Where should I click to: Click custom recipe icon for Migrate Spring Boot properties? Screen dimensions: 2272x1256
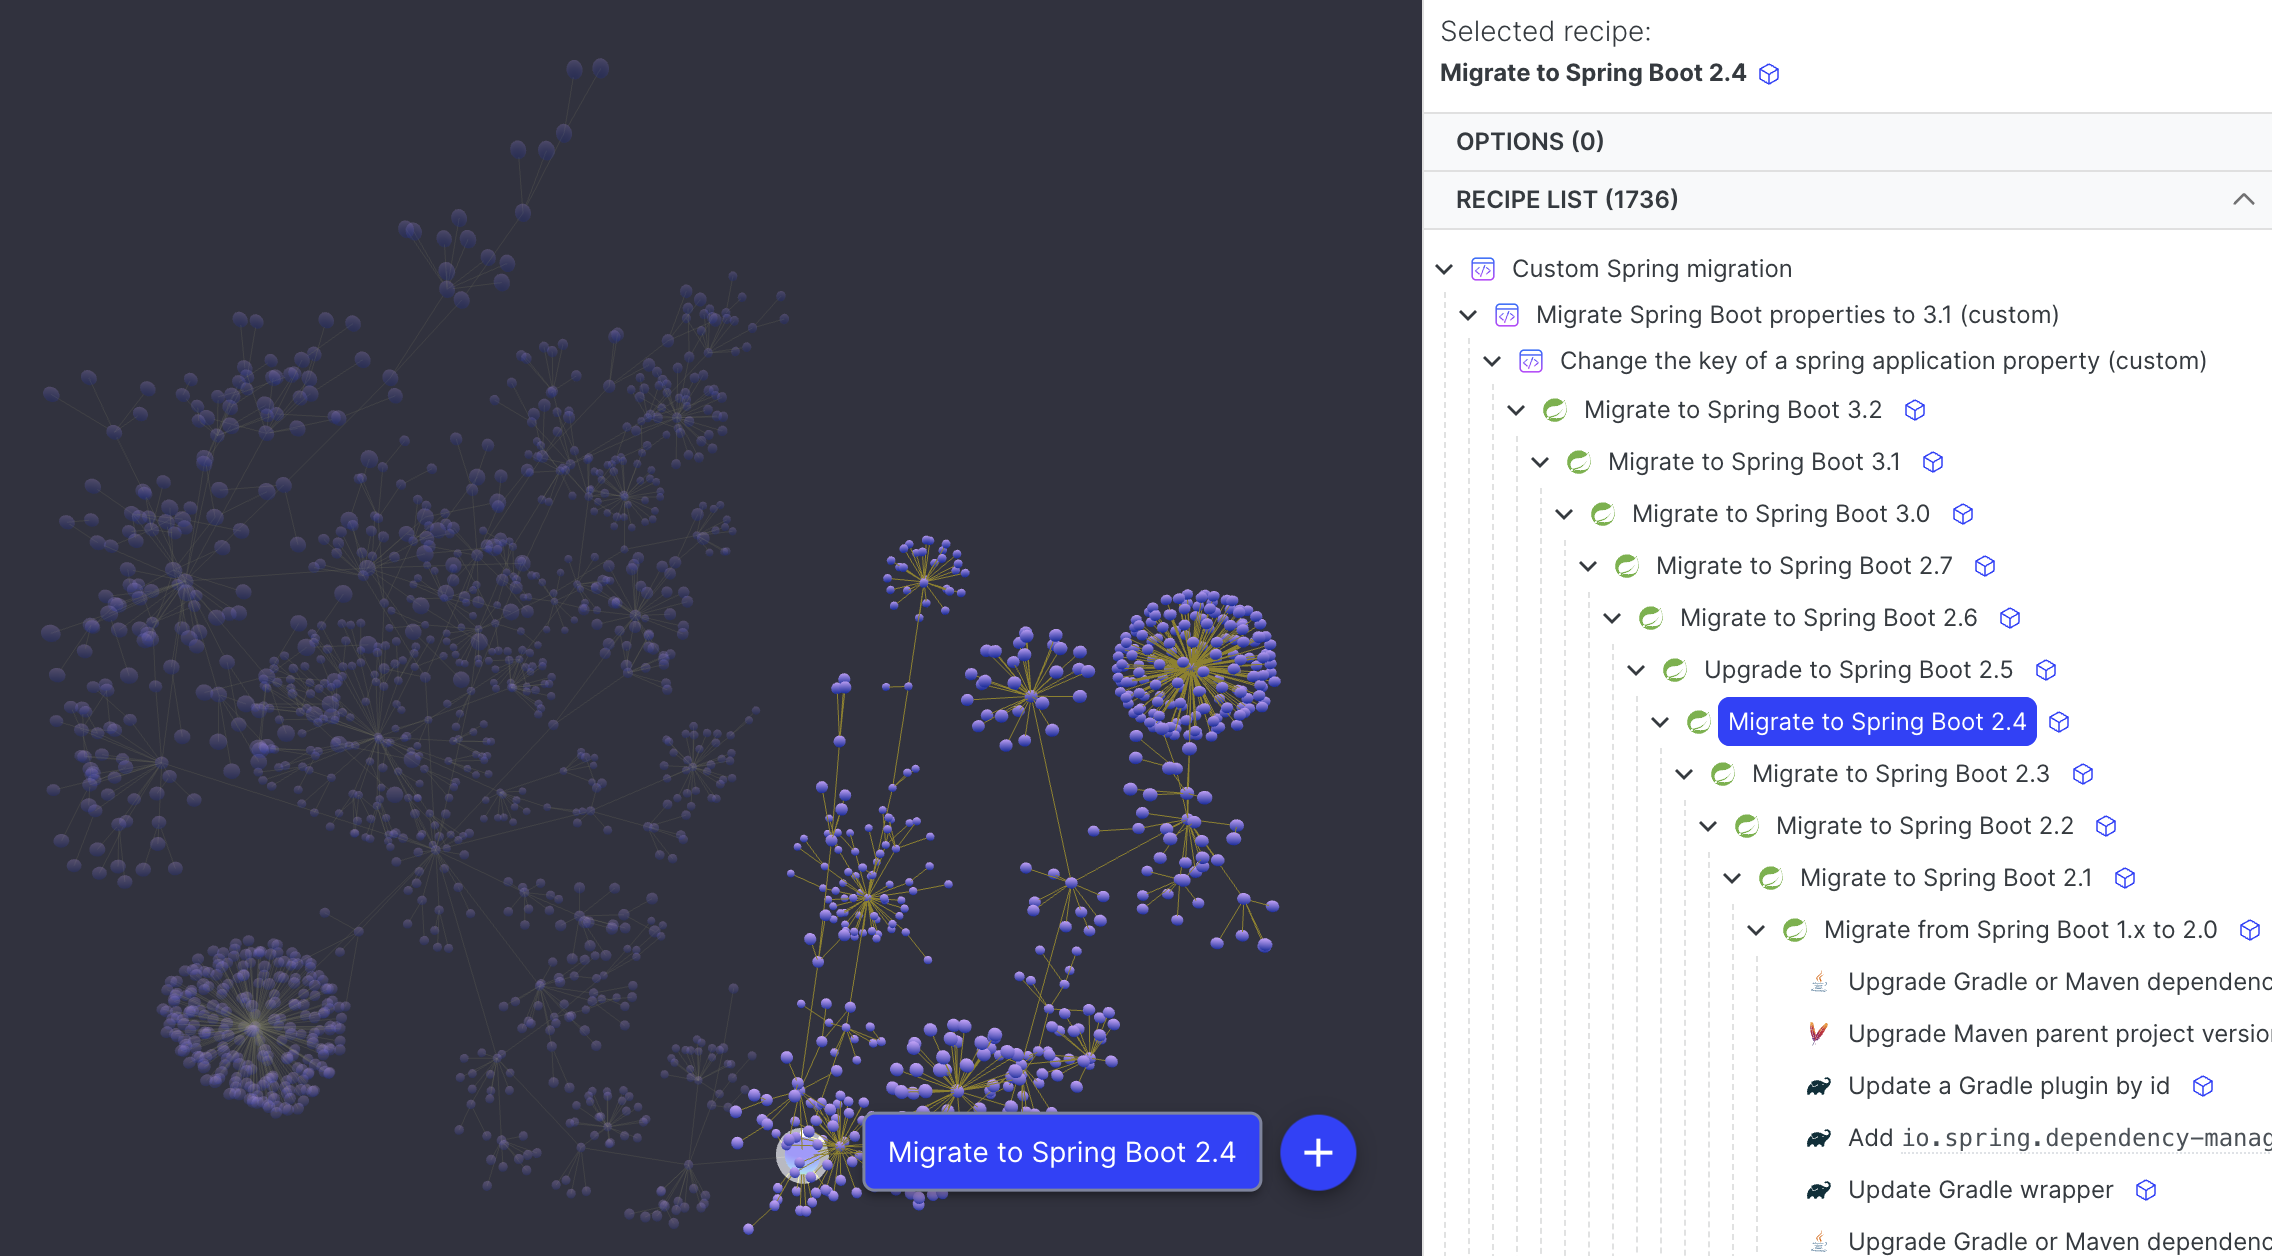click(1507, 315)
